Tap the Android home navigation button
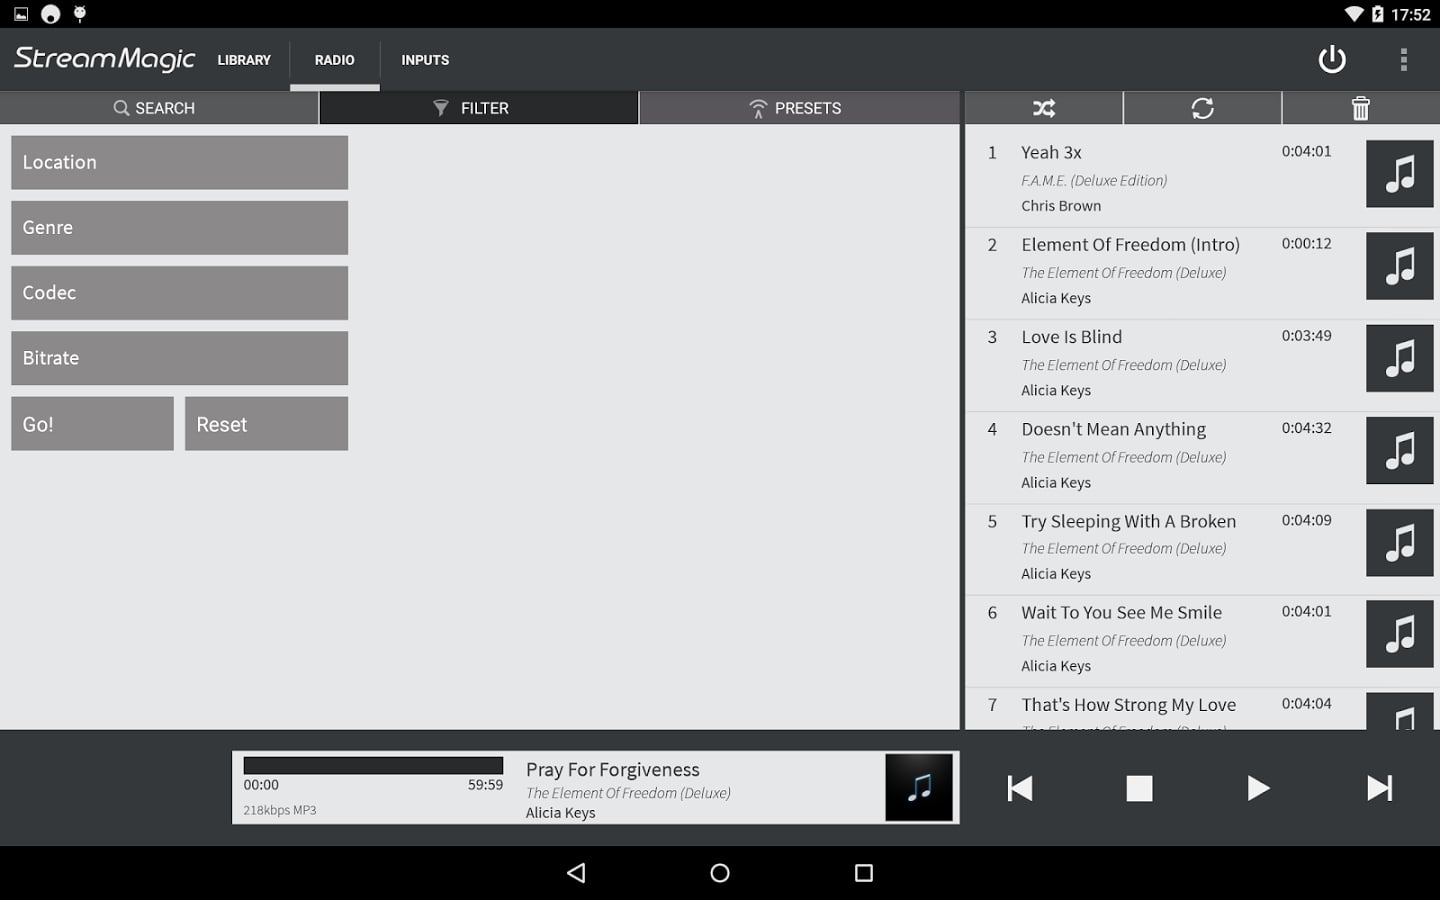1440x900 pixels. pos(720,873)
